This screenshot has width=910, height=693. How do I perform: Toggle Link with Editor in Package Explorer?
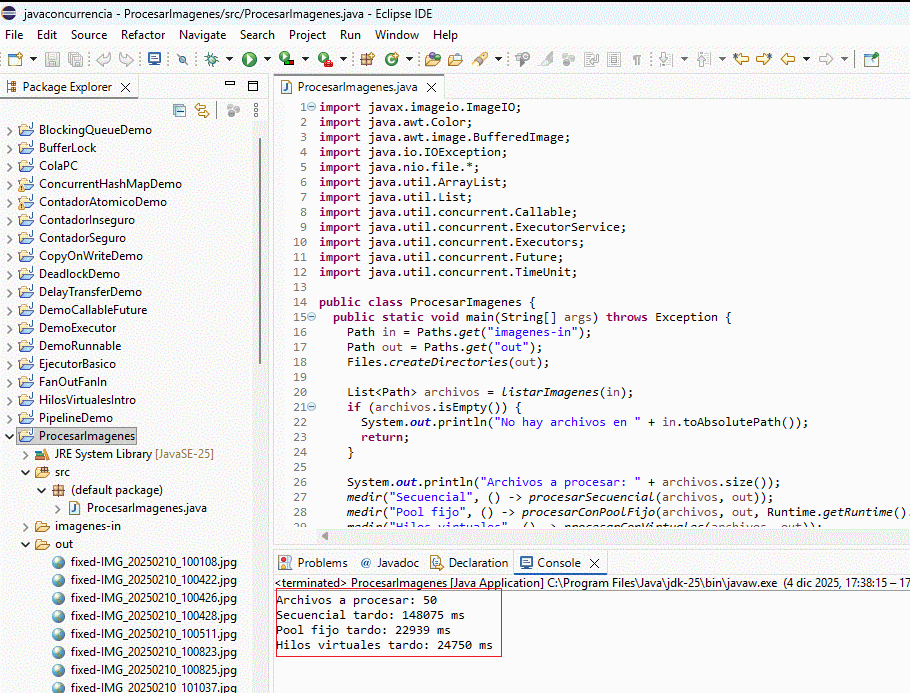(202, 110)
